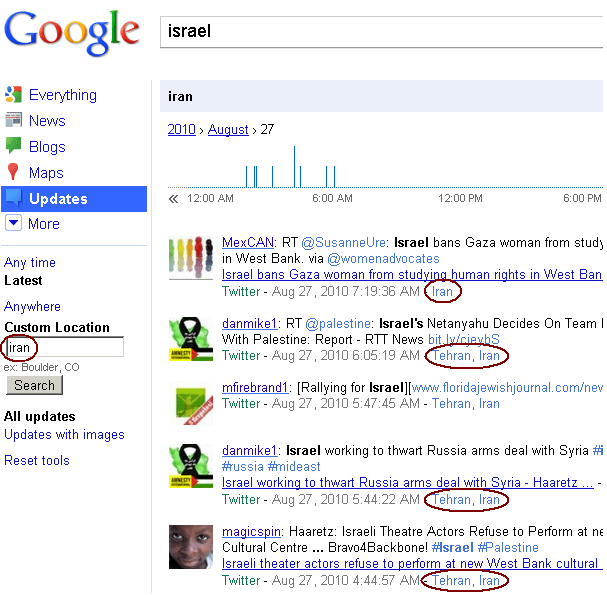Open Israel bans Gaza woman article link

click(x=412, y=274)
